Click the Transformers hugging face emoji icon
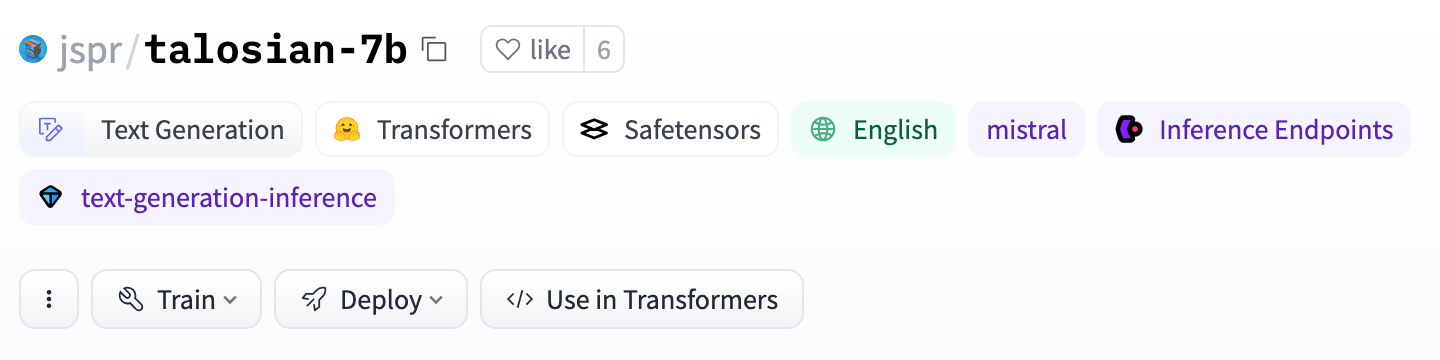Viewport: 1440px width, 360px height. pos(346,130)
